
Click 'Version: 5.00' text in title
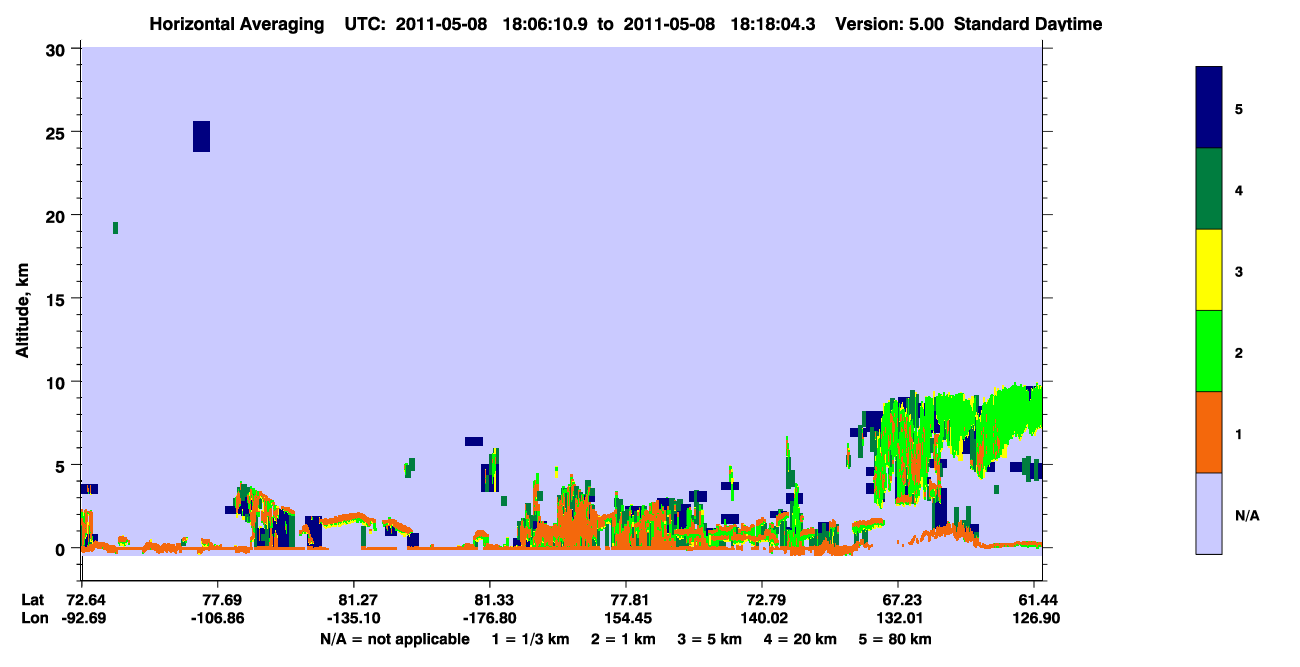pos(890,24)
